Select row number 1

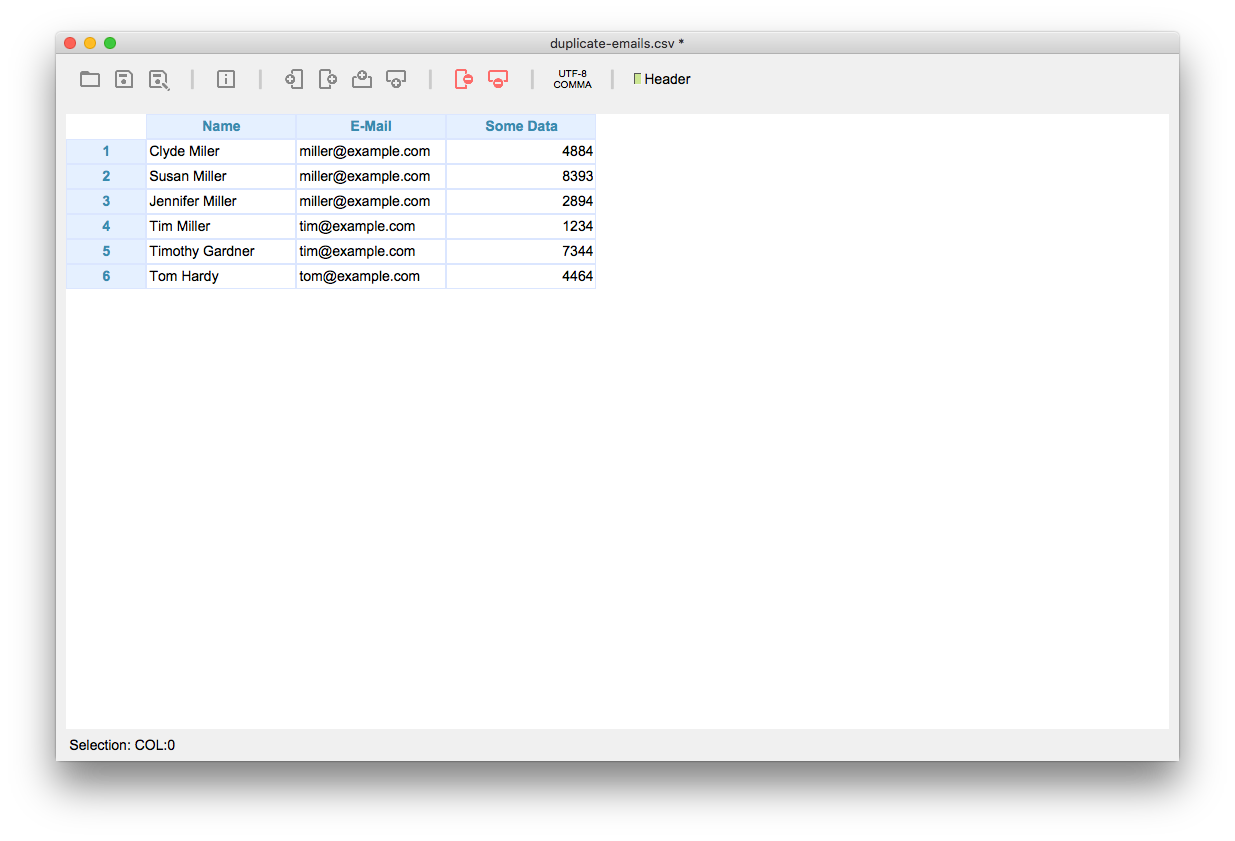[106, 151]
